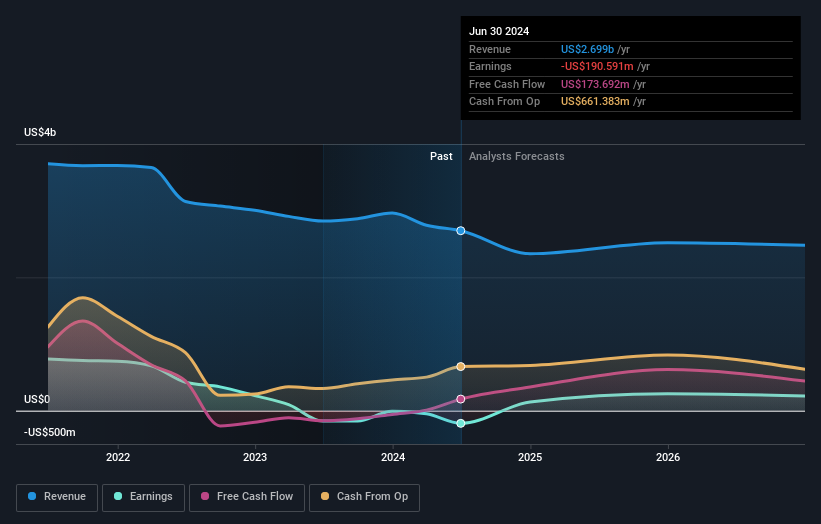Click the US$2.699b revenue value
821x524 pixels.
587,49
